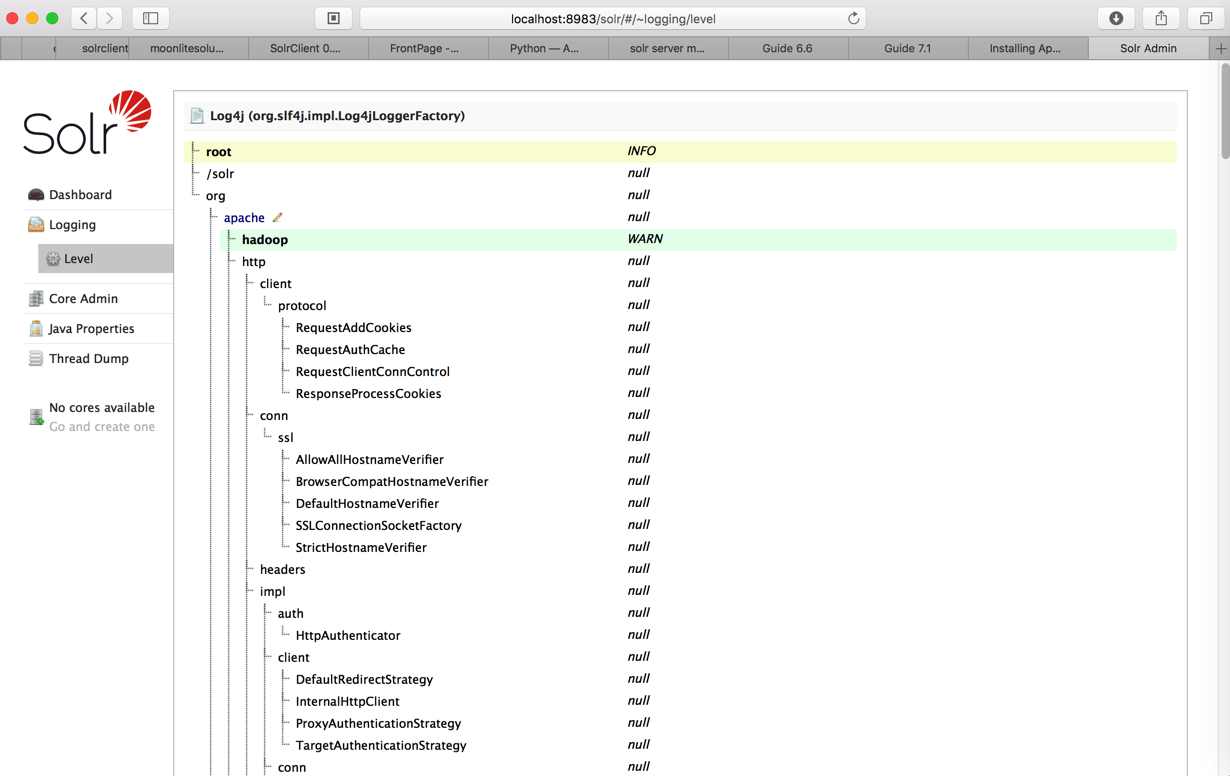The image size is (1230, 776).
Task: Select the RequestAddCookies logger
Action: (354, 328)
